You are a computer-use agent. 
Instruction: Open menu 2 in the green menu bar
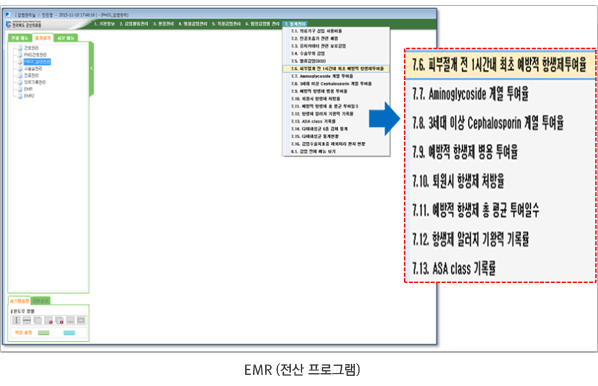134,24
